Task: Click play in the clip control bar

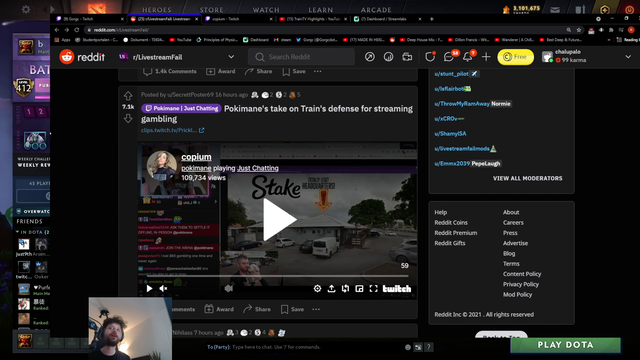Action: pos(149,289)
